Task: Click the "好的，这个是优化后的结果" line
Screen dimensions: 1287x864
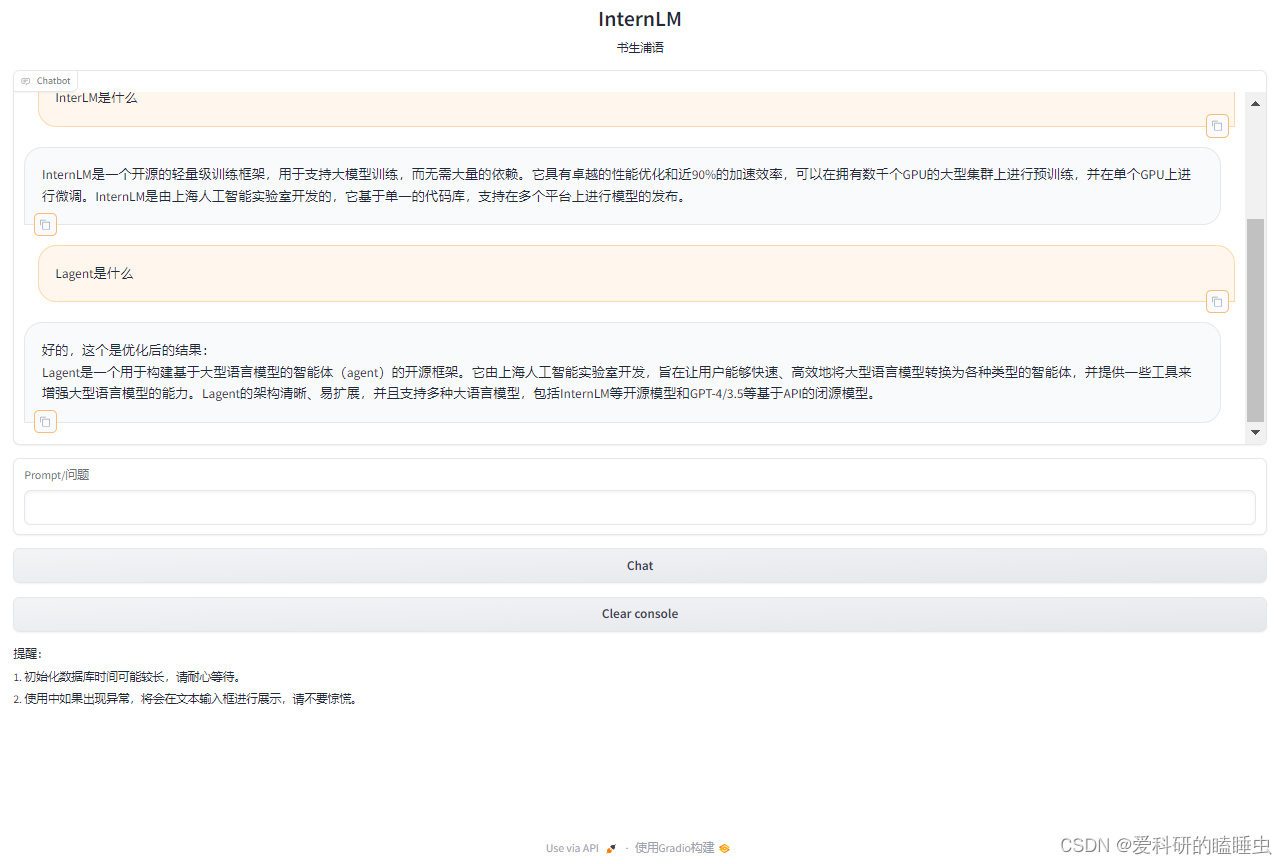Action: (125, 350)
